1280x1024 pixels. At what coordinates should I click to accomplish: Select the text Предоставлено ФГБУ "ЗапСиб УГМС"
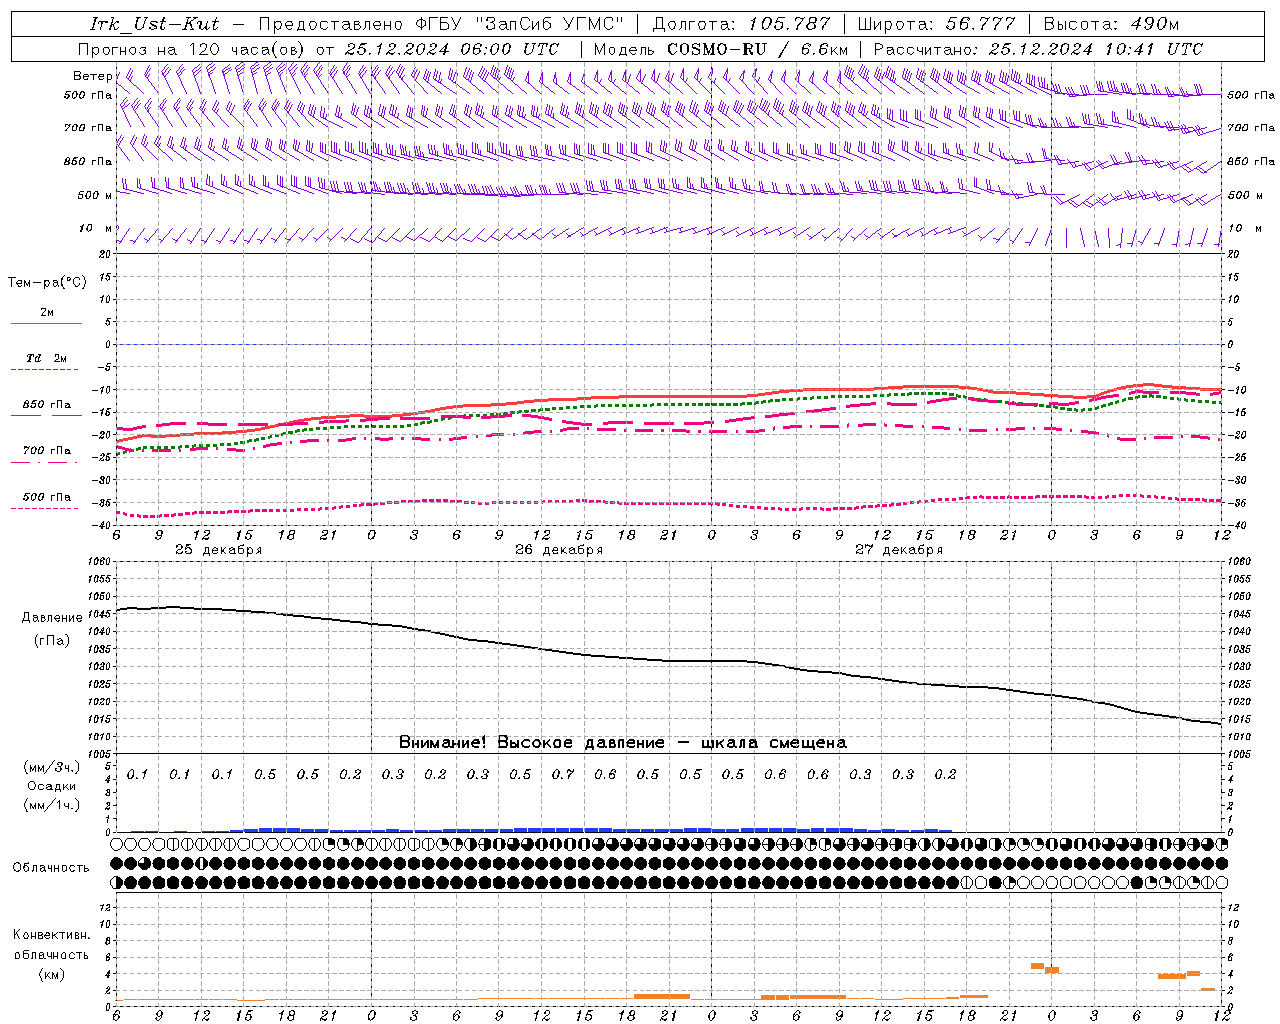coord(442,24)
